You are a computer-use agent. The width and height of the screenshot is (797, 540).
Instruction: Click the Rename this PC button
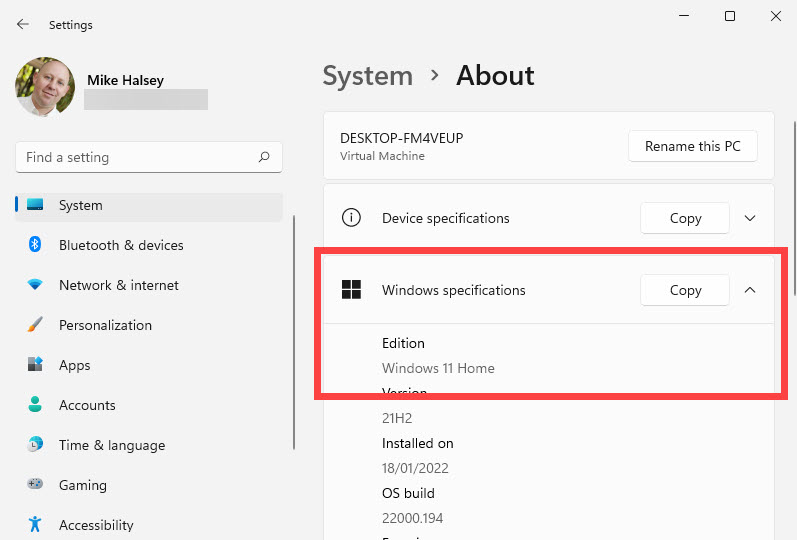693,146
